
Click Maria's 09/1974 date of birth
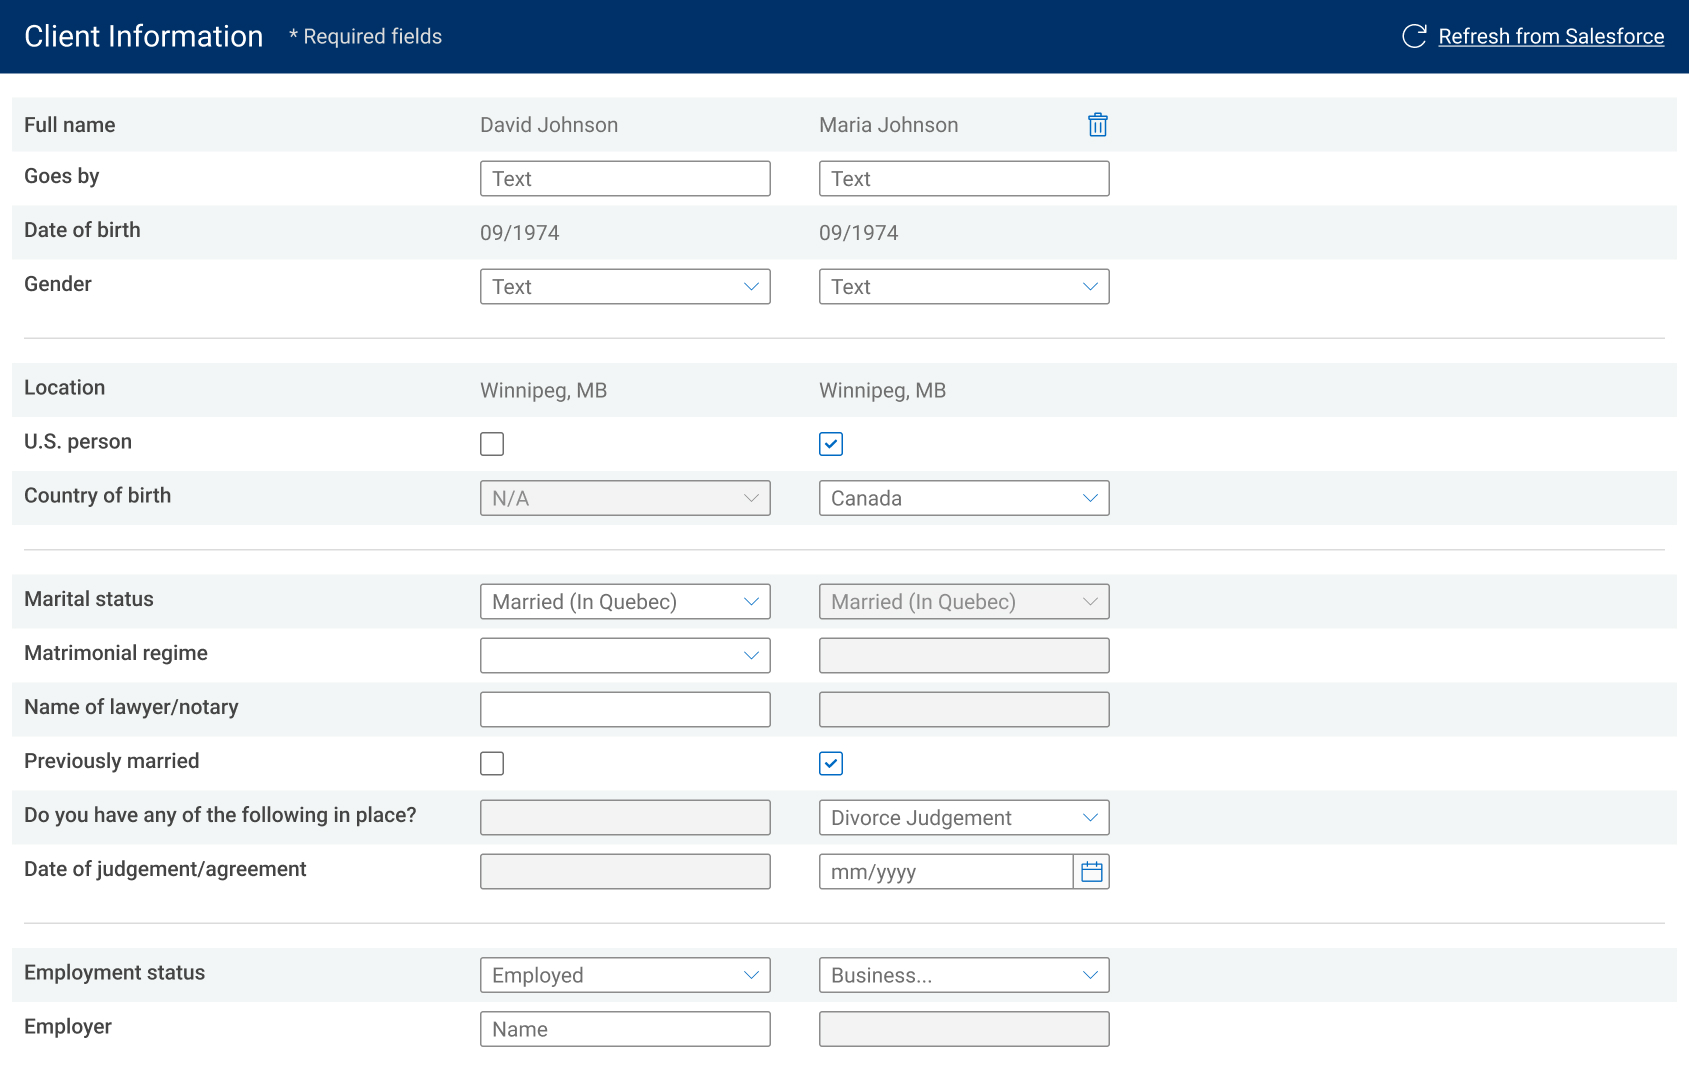(x=858, y=233)
